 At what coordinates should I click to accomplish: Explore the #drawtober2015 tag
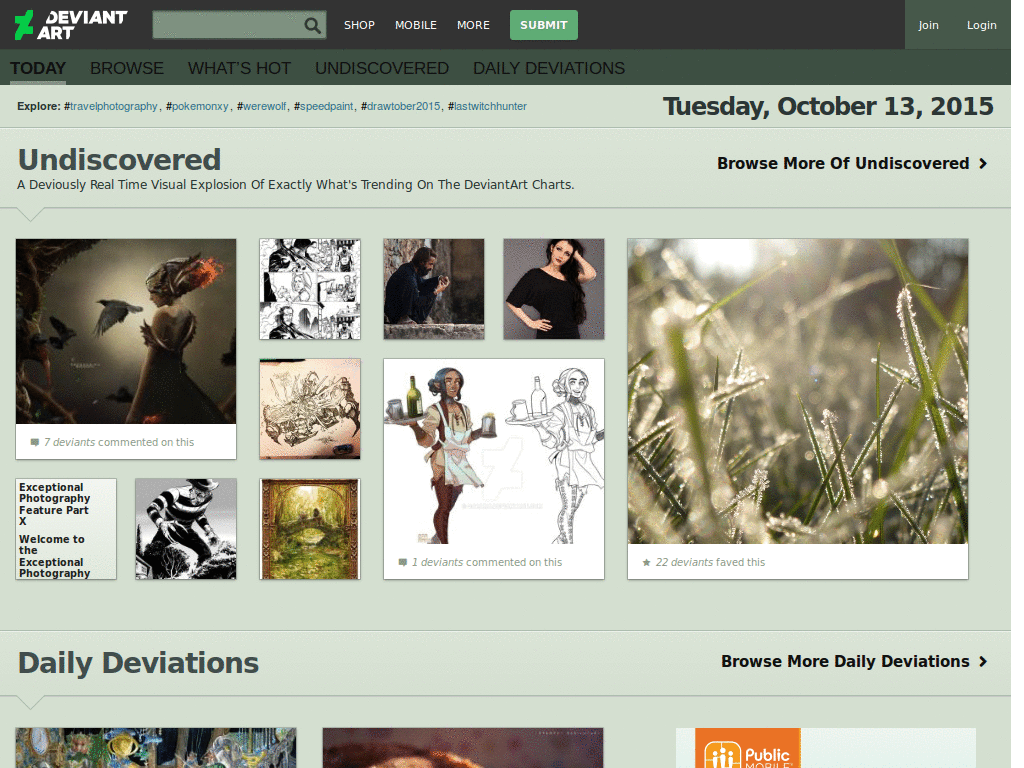[401, 106]
